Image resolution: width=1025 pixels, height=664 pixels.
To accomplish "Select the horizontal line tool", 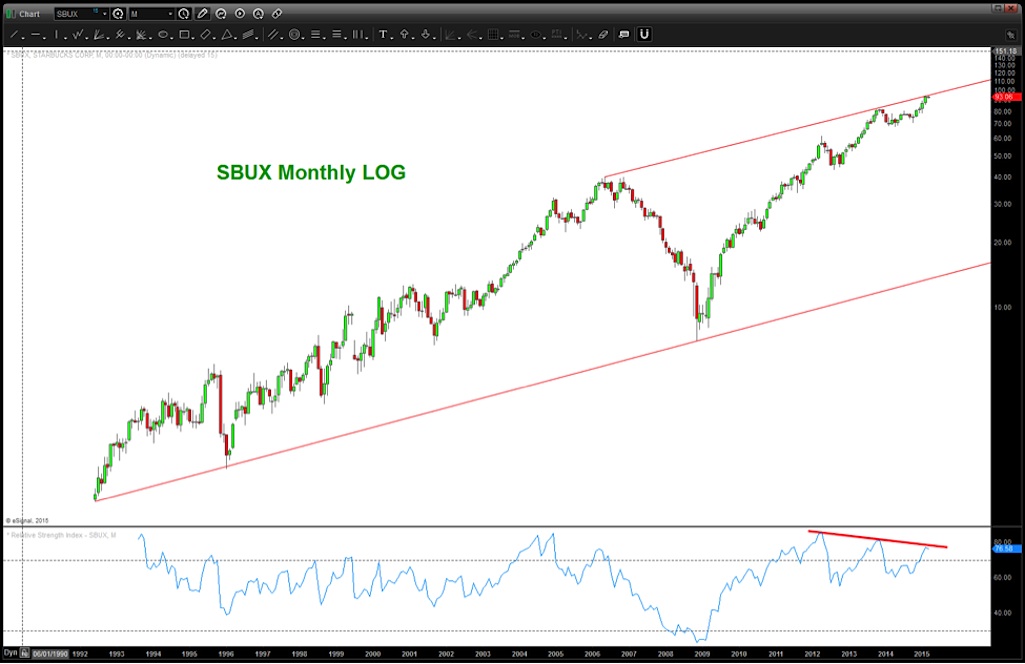I will point(35,35).
